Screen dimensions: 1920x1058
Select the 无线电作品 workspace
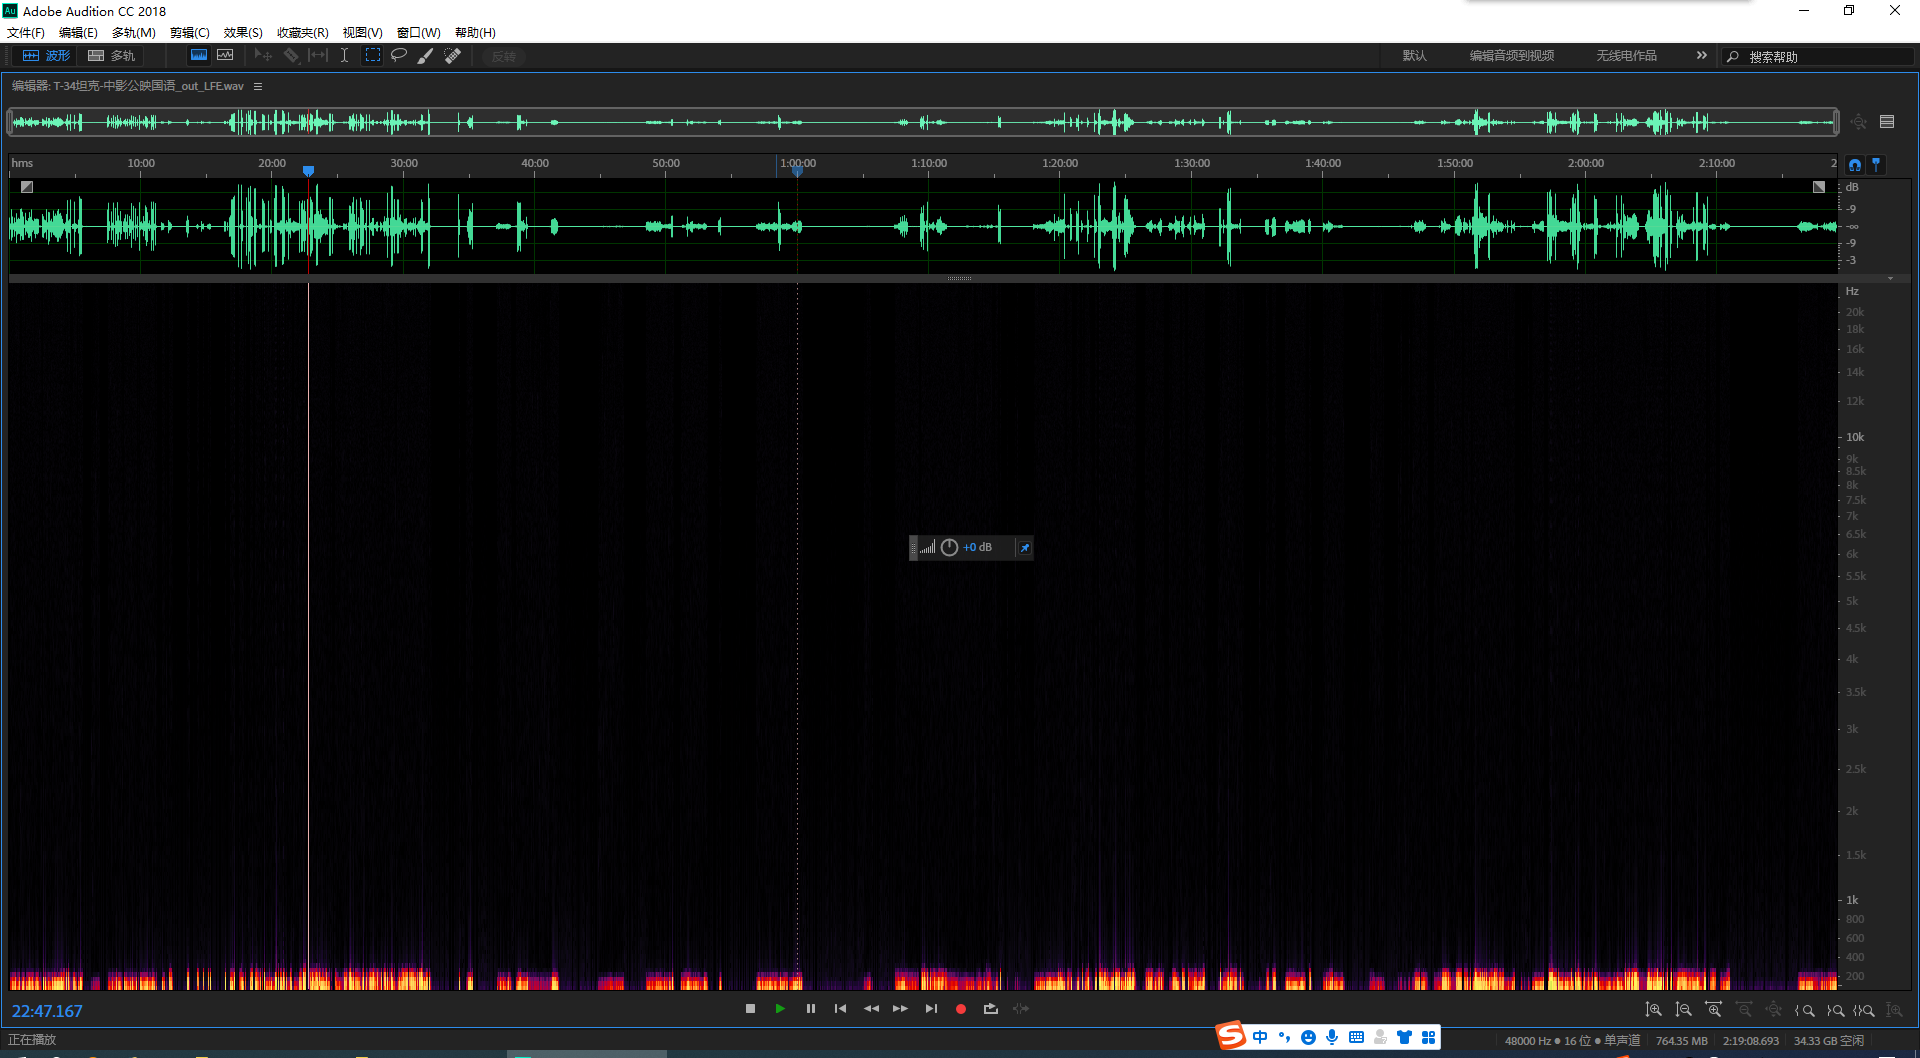pyautogui.click(x=1626, y=56)
